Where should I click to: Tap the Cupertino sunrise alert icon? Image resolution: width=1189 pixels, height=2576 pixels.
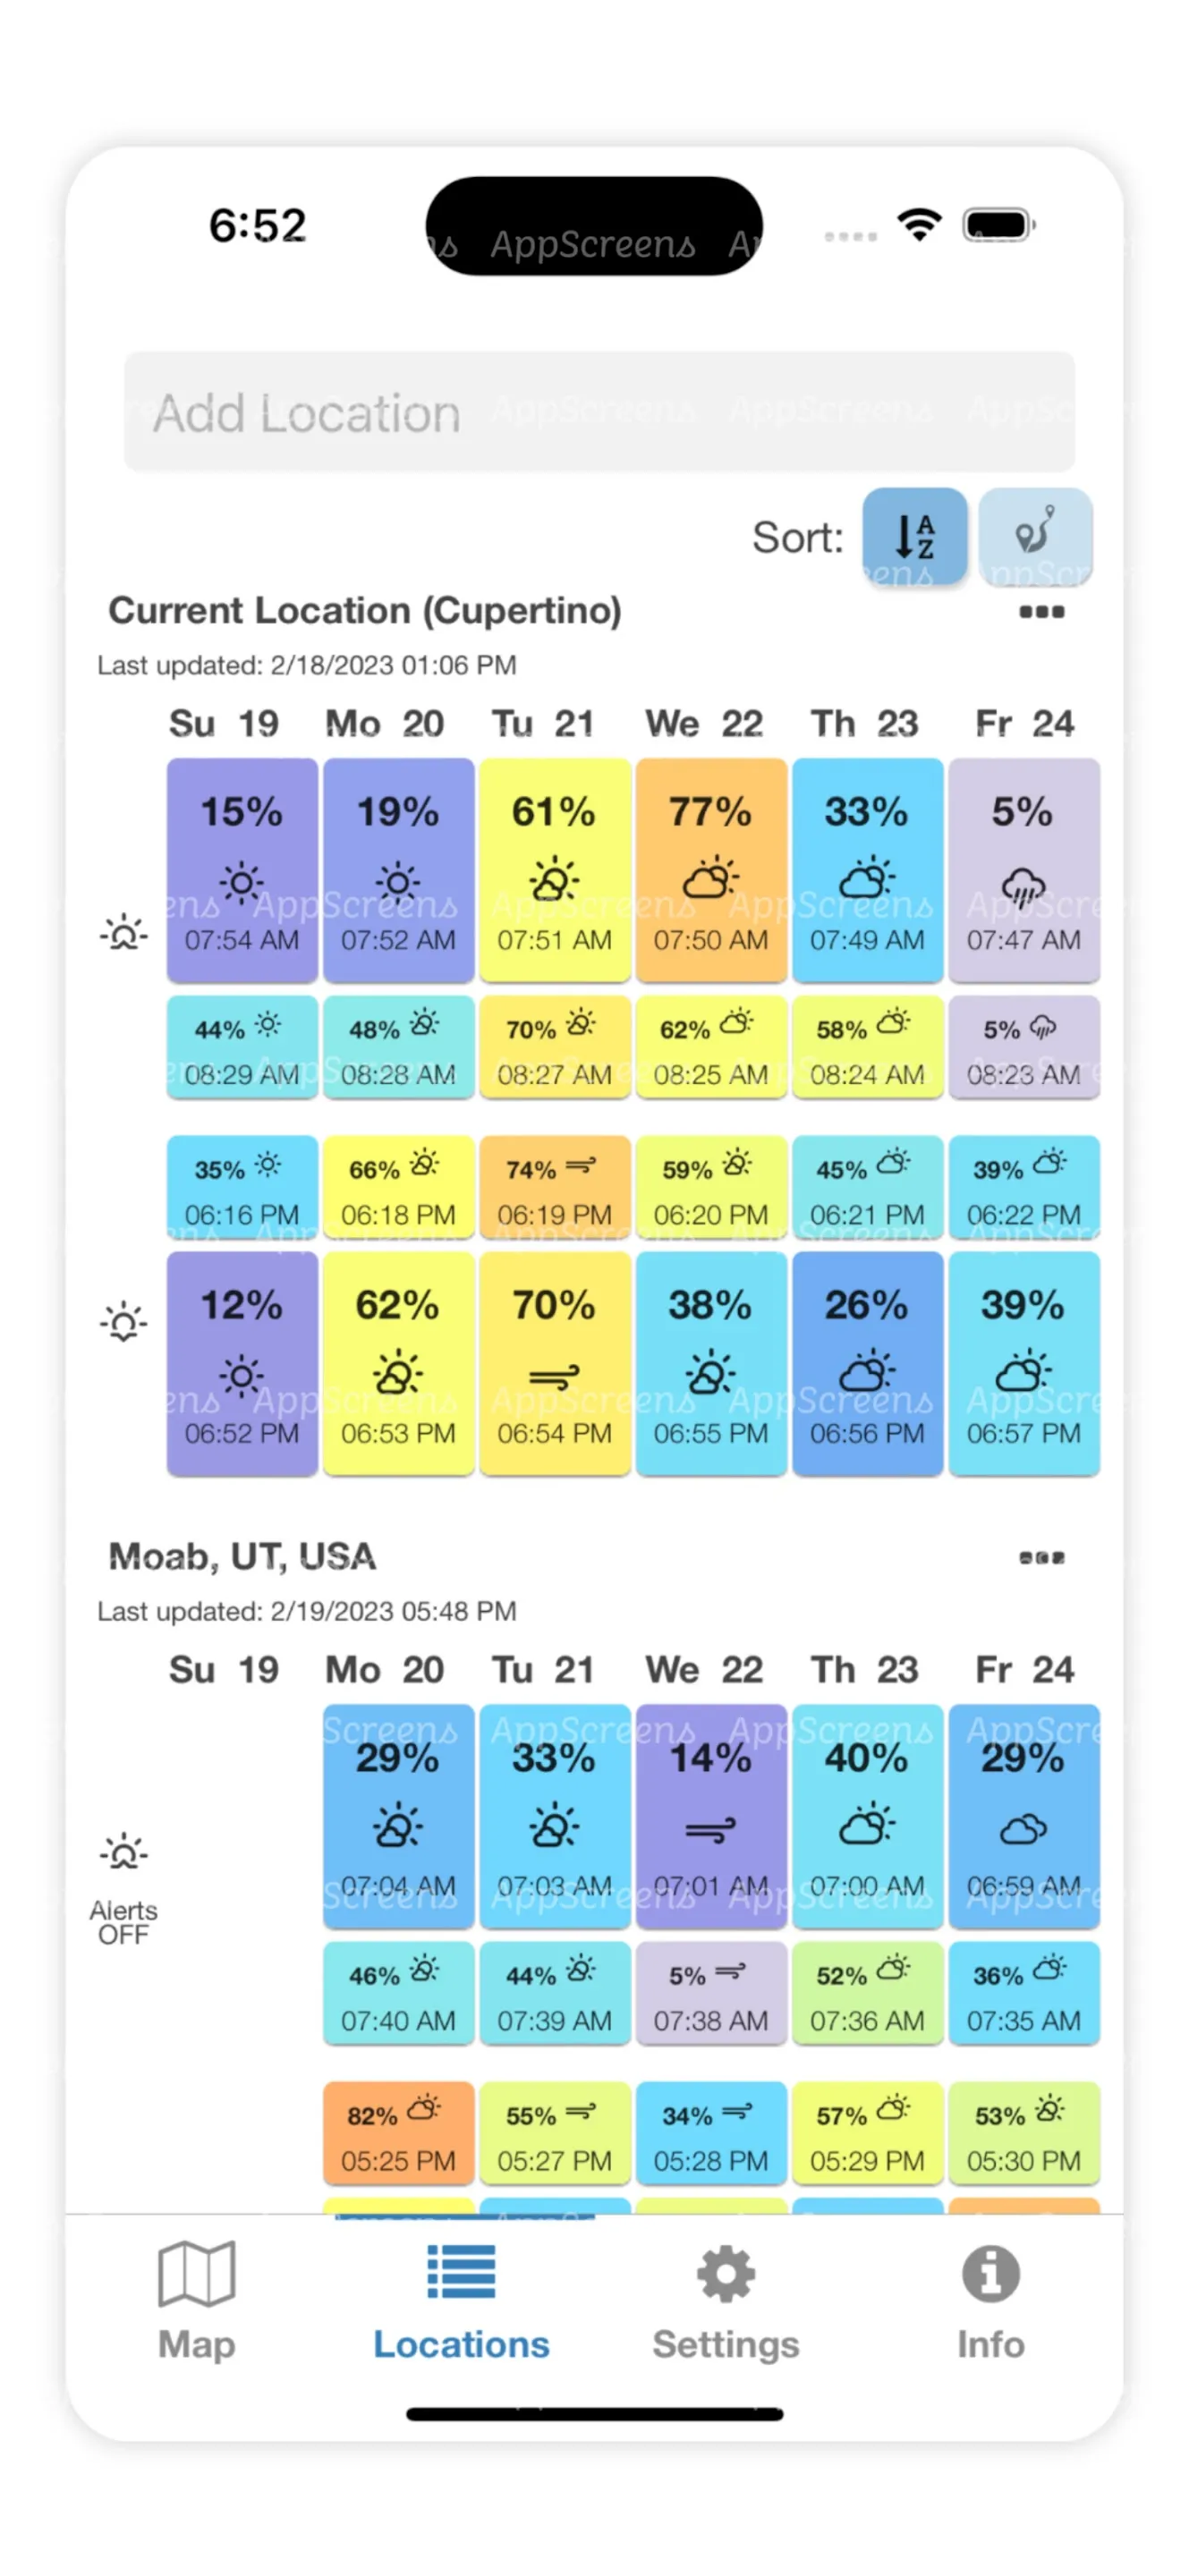pyautogui.click(x=123, y=933)
